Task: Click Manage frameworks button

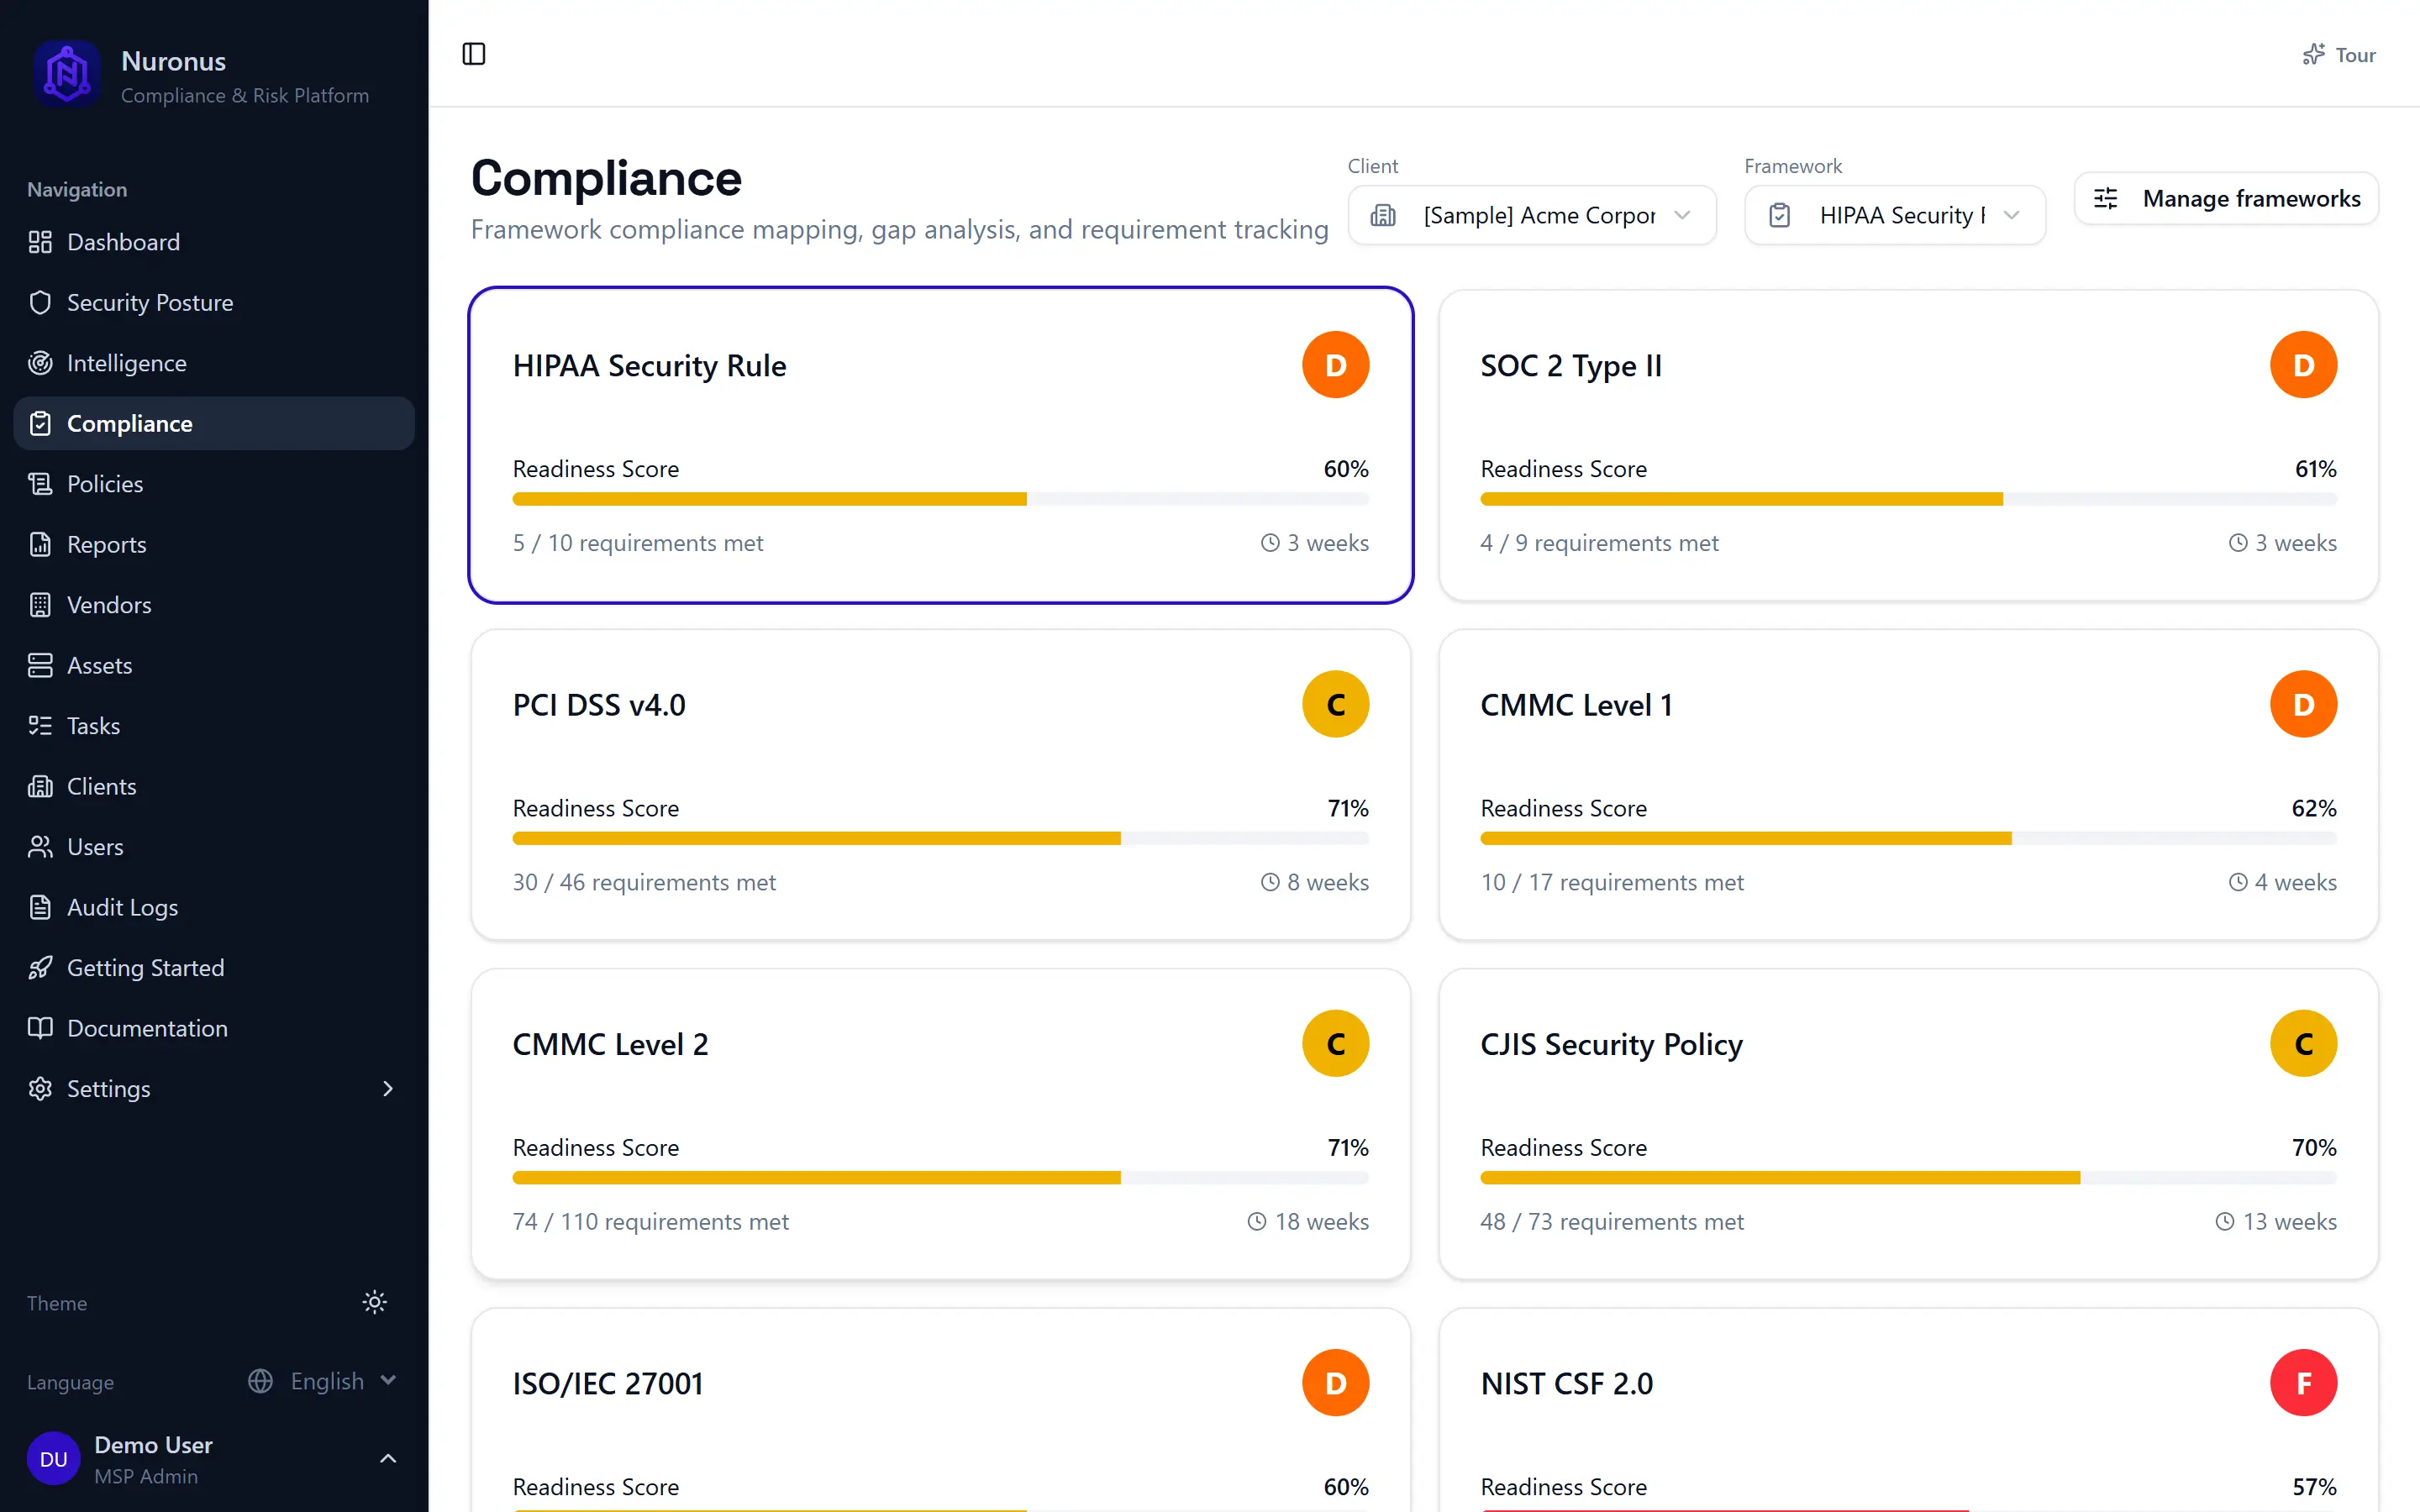Action: coord(2226,198)
